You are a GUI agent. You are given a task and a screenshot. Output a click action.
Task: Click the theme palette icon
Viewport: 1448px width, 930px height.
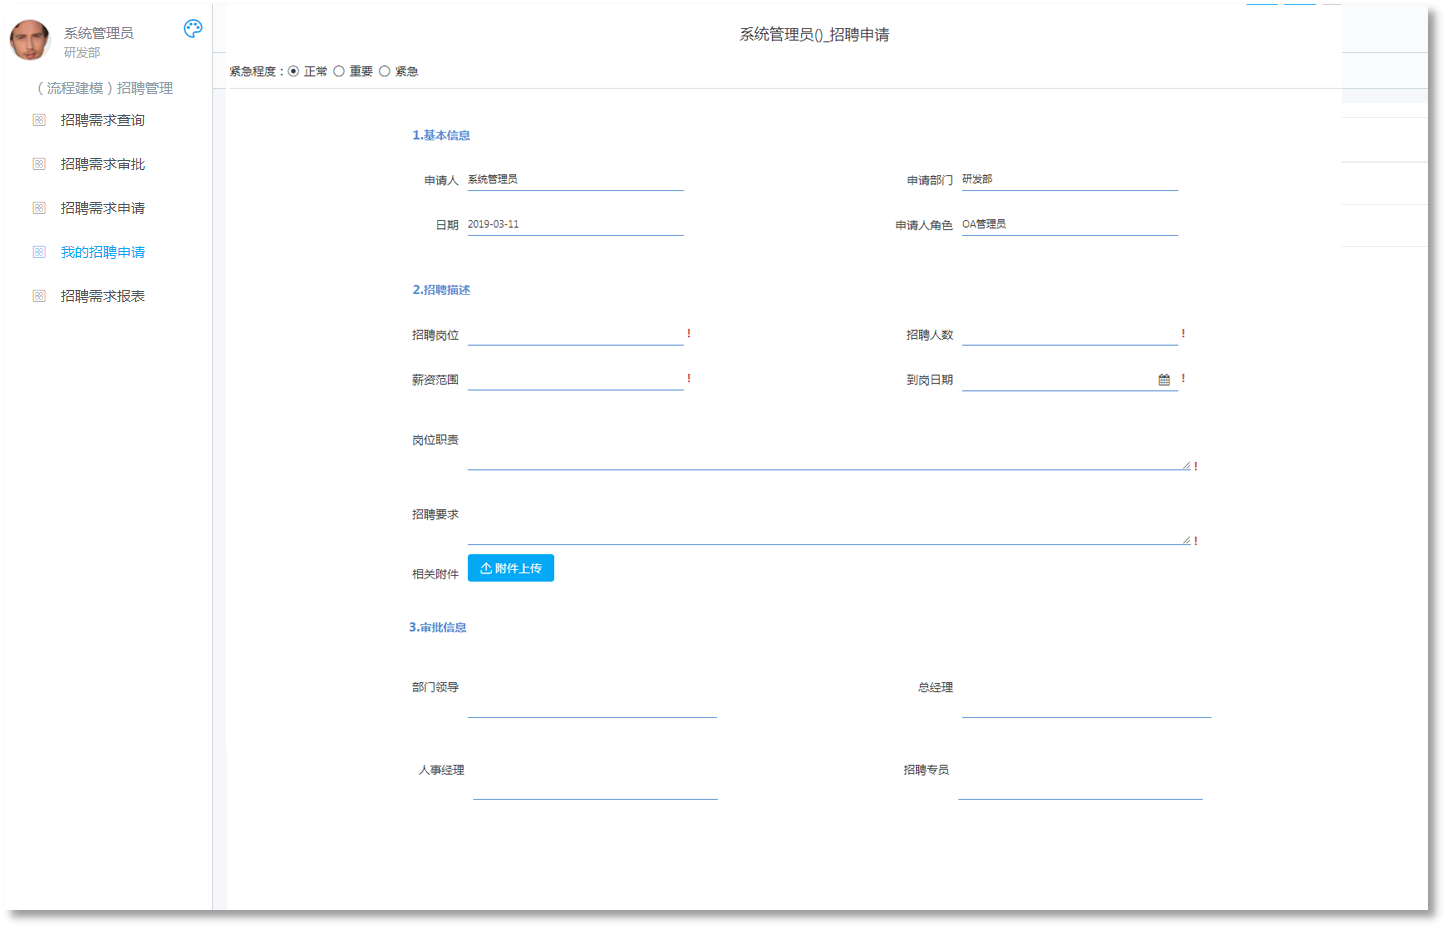click(x=193, y=29)
